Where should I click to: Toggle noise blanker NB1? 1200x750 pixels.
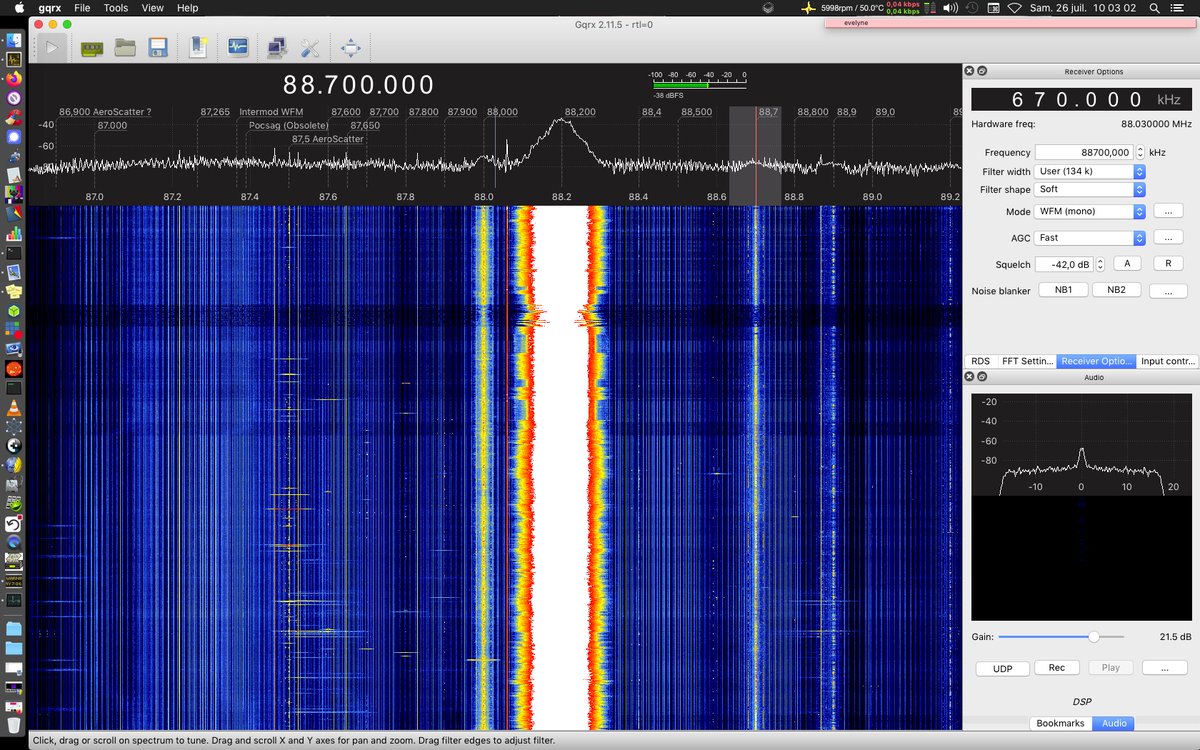tap(1063, 290)
